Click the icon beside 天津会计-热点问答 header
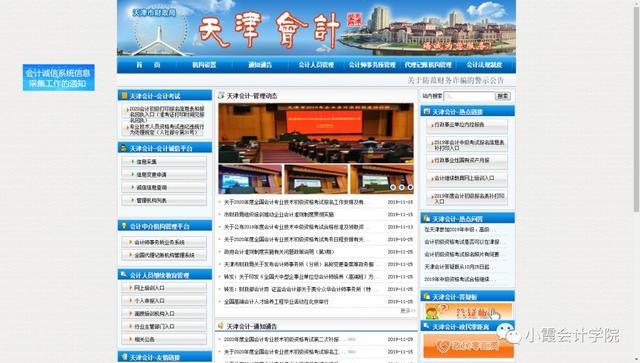Image resolution: width=640 pixels, height=363 pixels. point(427,218)
